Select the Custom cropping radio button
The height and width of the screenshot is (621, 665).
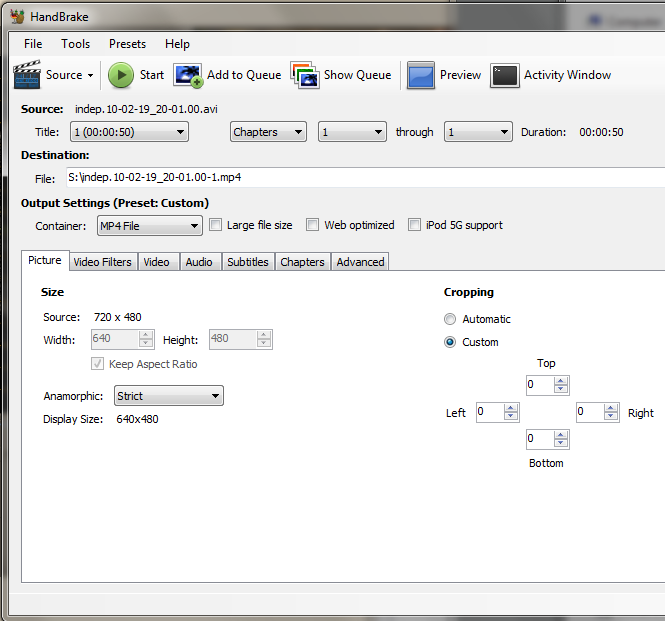(450, 342)
